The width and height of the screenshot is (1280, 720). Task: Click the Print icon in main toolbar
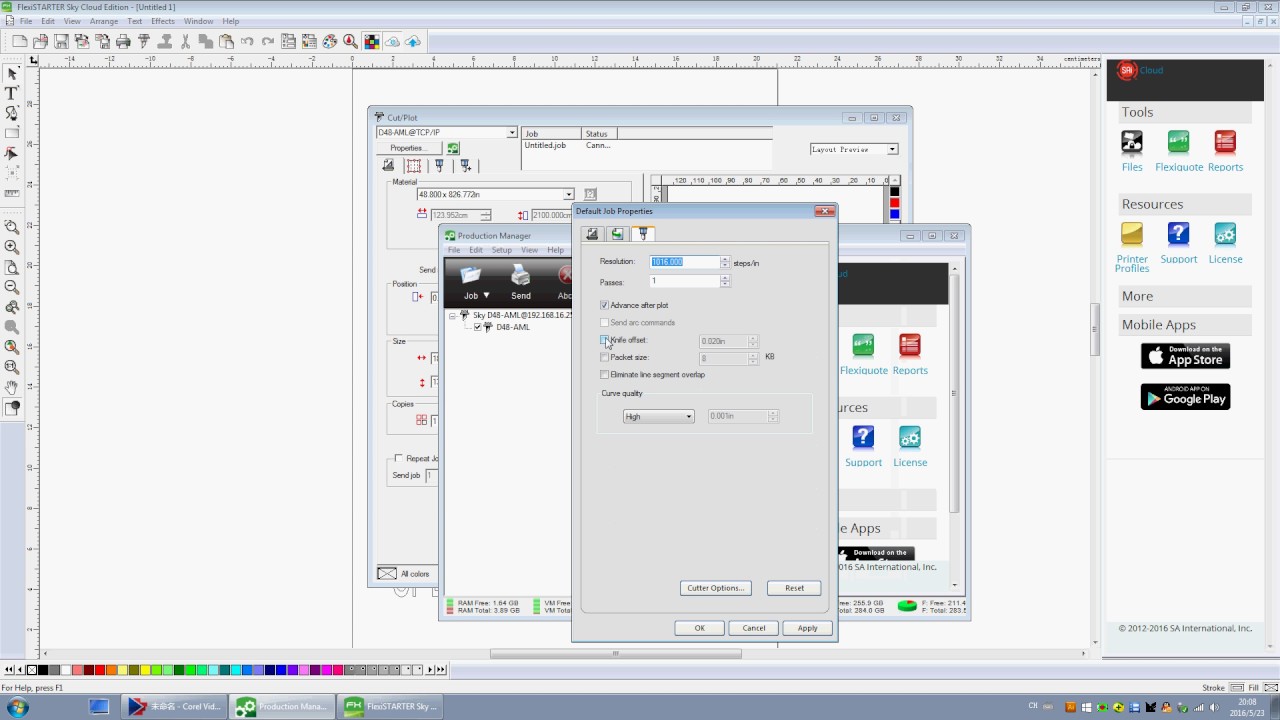click(x=123, y=41)
